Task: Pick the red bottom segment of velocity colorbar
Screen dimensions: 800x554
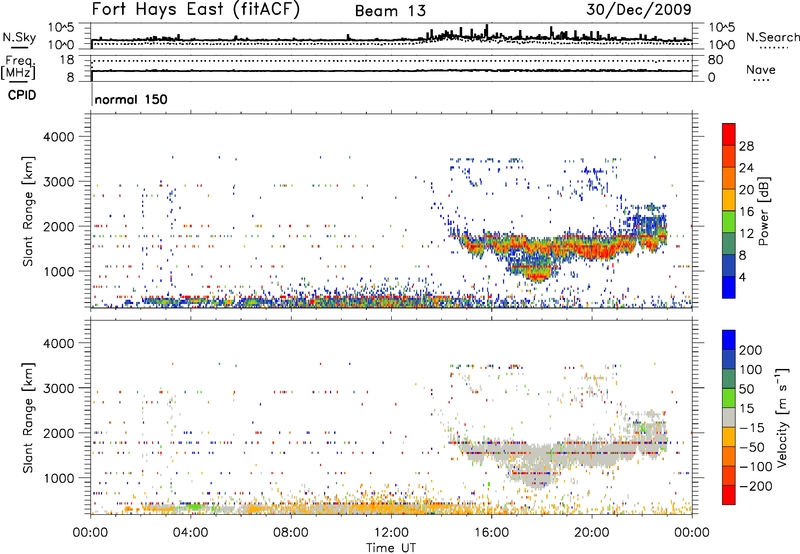Action: click(x=729, y=495)
